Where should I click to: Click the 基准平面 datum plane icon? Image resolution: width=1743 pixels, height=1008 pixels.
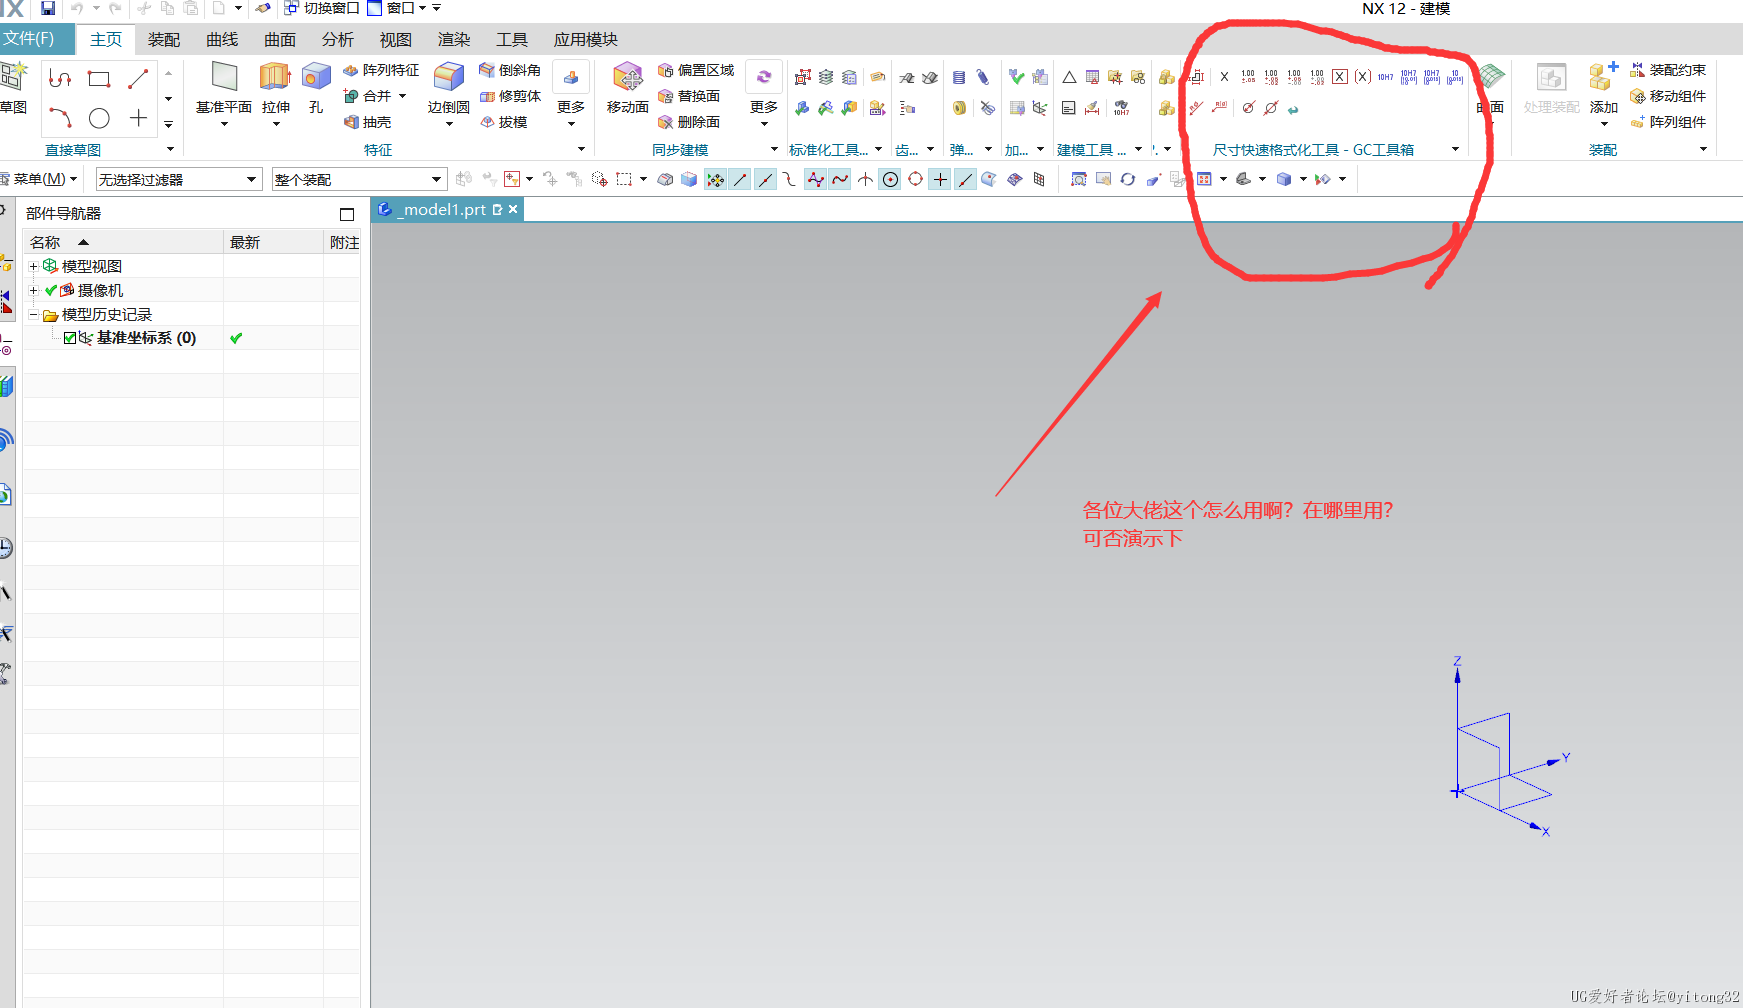224,77
